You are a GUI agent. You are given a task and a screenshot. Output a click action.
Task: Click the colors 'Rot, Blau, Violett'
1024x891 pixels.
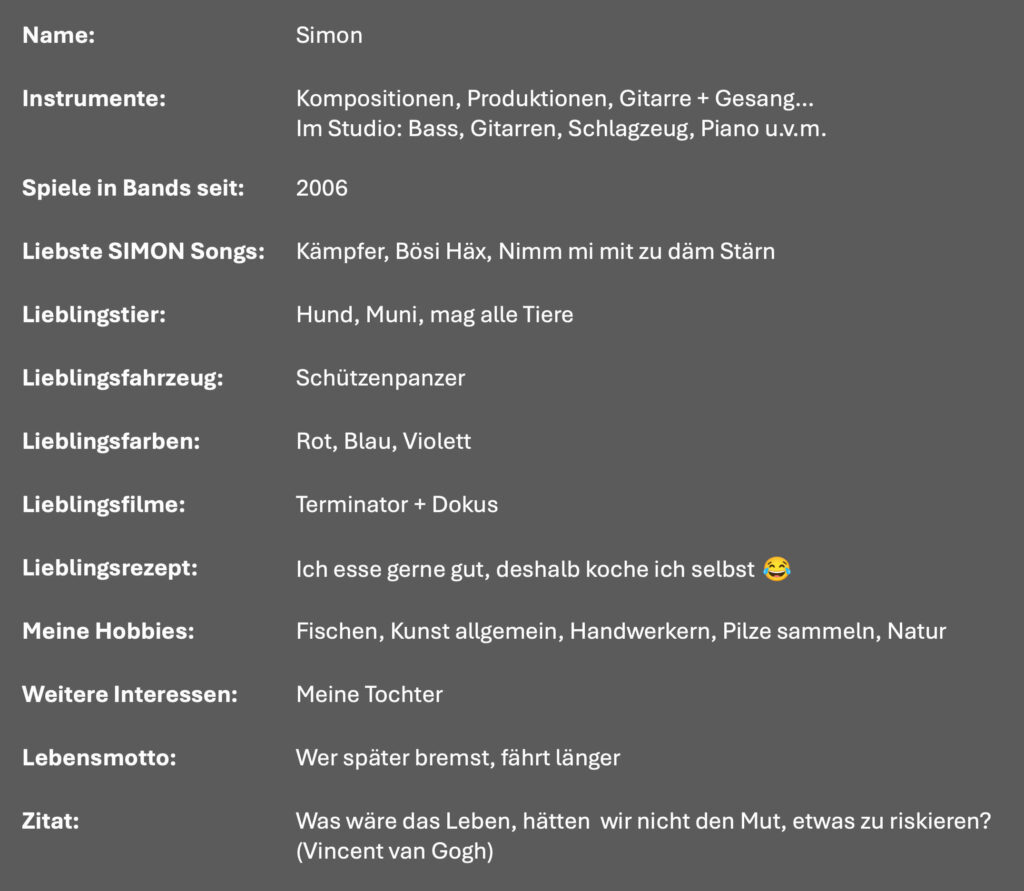(383, 442)
